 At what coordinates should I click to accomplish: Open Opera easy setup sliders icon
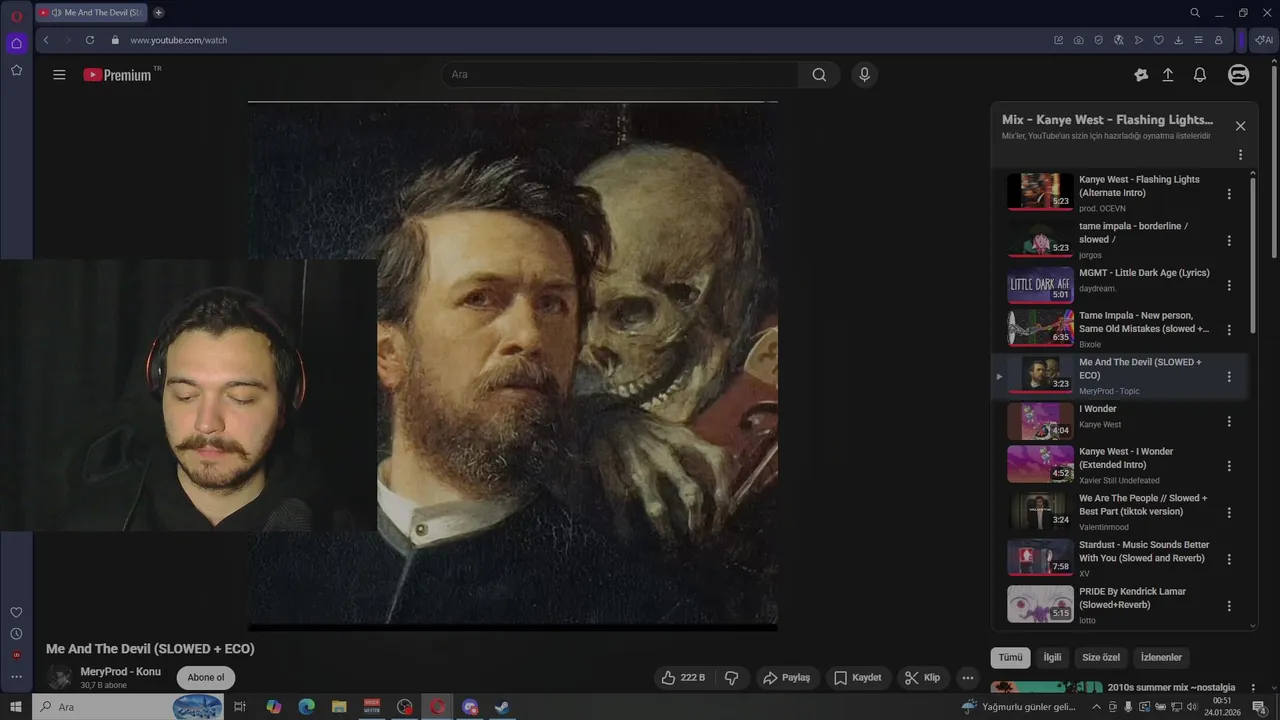[1198, 40]
